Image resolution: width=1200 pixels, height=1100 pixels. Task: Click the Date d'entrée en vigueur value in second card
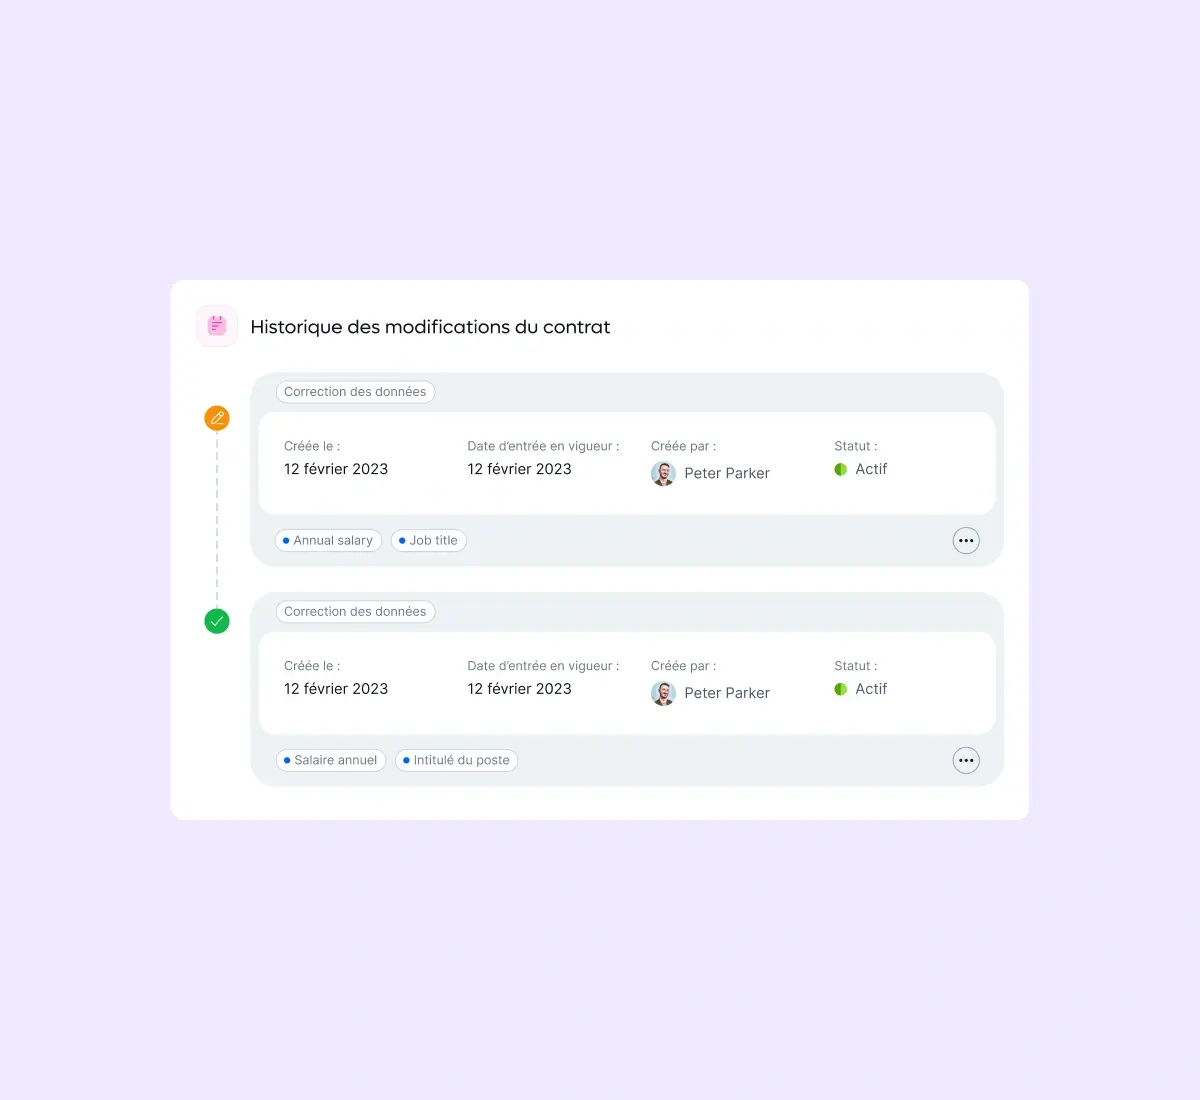pyautogui.click(x=519, y=689)
